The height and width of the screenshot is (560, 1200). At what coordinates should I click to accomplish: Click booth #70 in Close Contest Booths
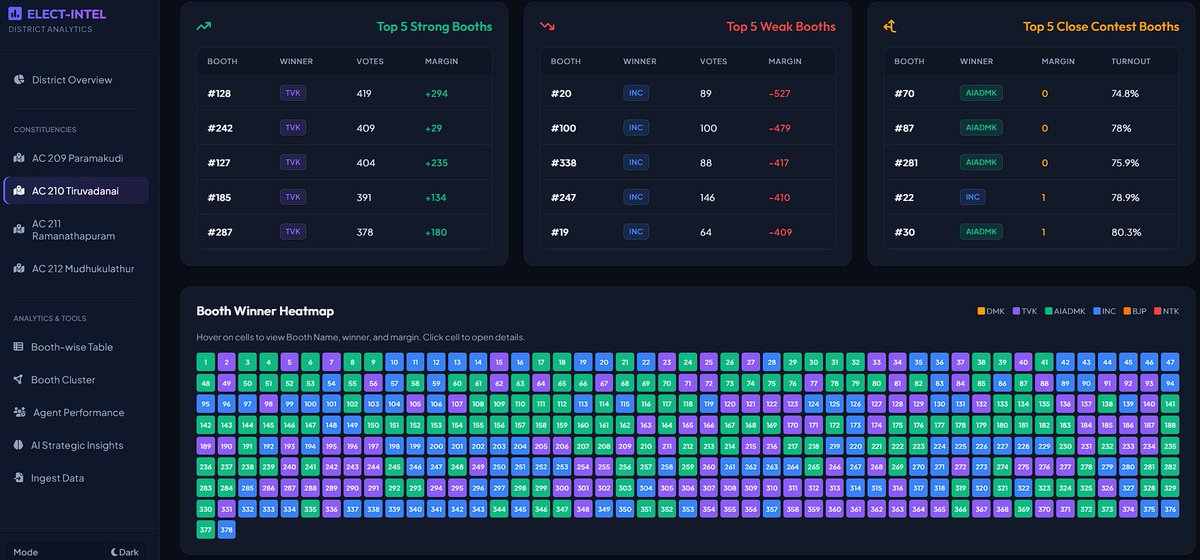pyautogui.click(x=904, y=94)
